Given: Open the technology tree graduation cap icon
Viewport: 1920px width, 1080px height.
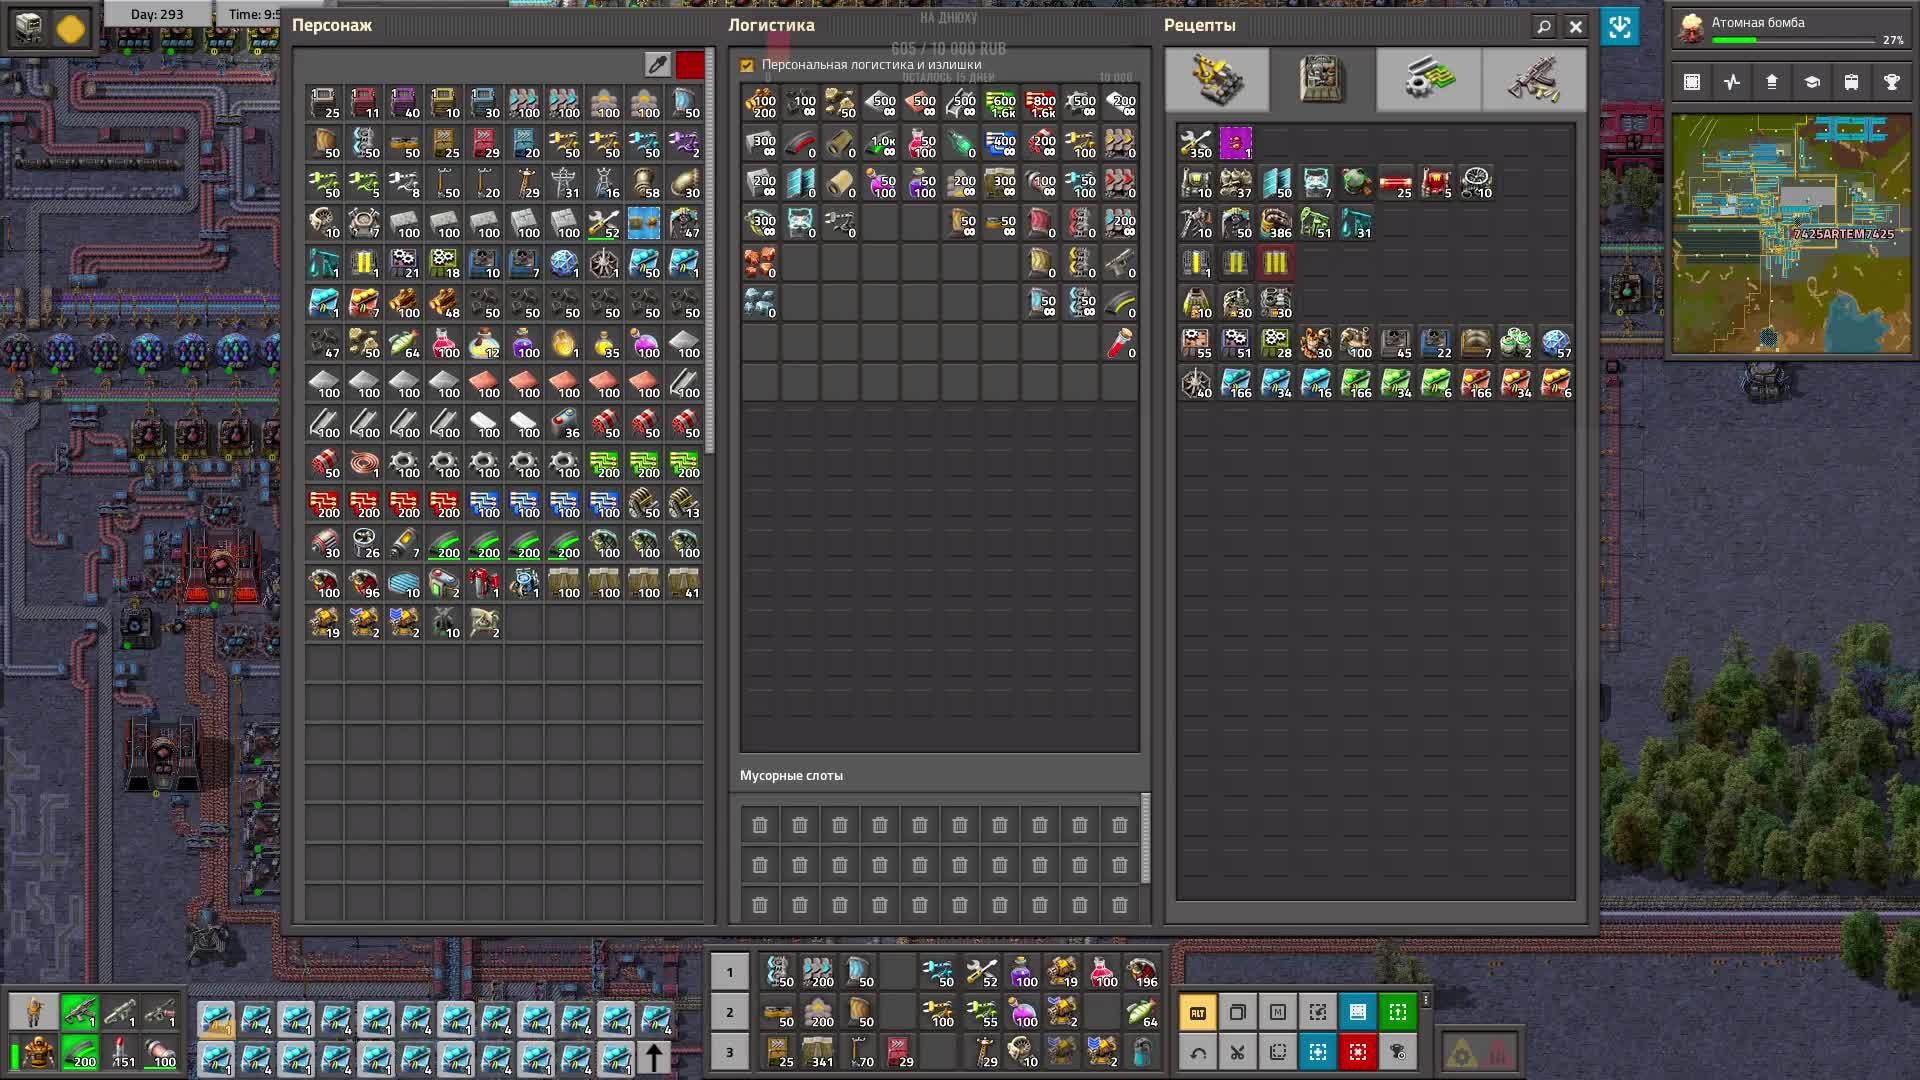Looking at the screenshot, I should 1811,83.
